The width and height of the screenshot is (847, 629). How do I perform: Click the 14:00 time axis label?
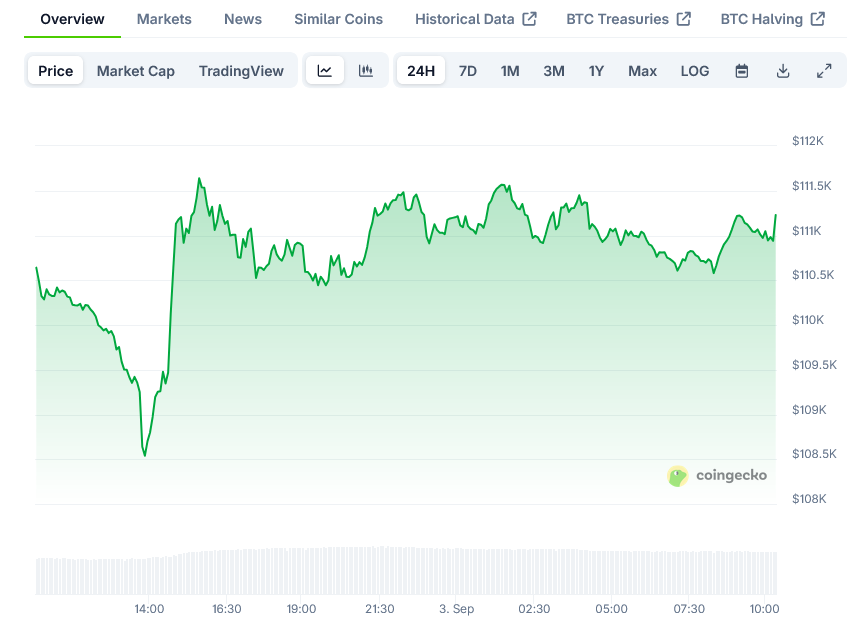(x=149, y=609)
